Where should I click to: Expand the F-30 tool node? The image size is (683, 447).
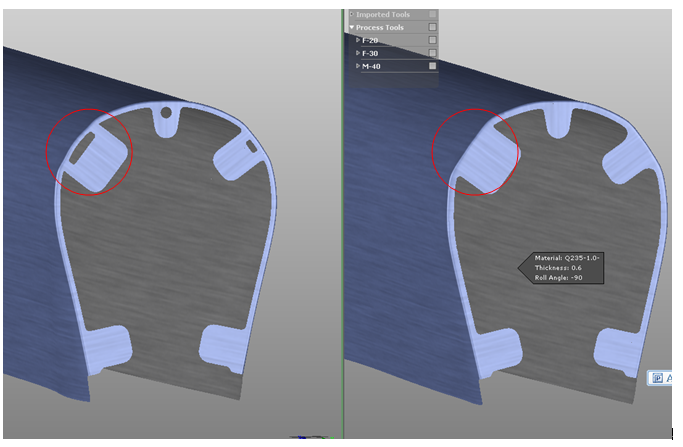[x=358, y=53]
